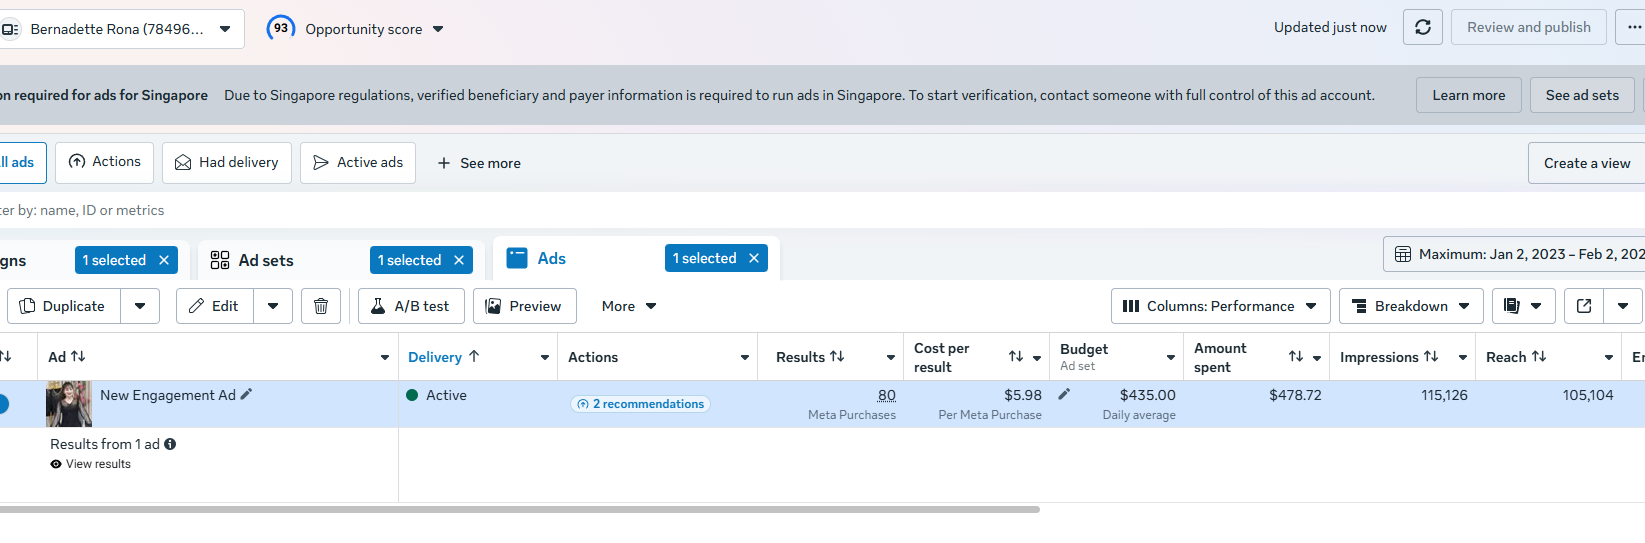Click the three-dot more options icon

pos(1634,28)
